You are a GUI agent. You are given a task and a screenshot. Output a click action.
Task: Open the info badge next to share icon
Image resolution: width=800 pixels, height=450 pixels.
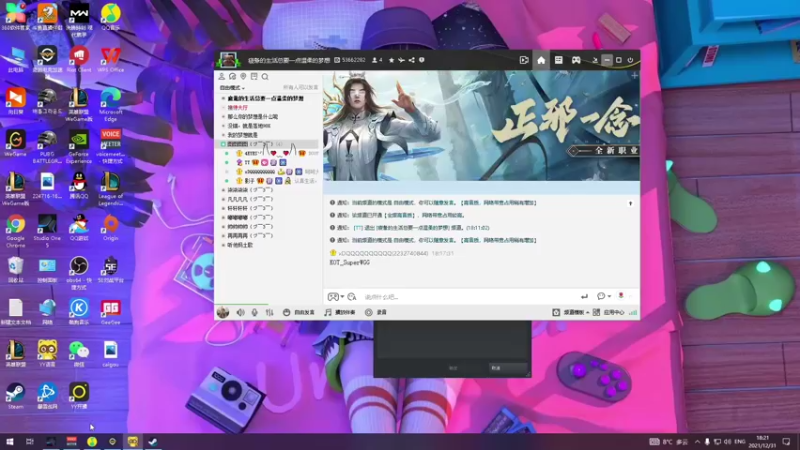click(x=421, y=60)
